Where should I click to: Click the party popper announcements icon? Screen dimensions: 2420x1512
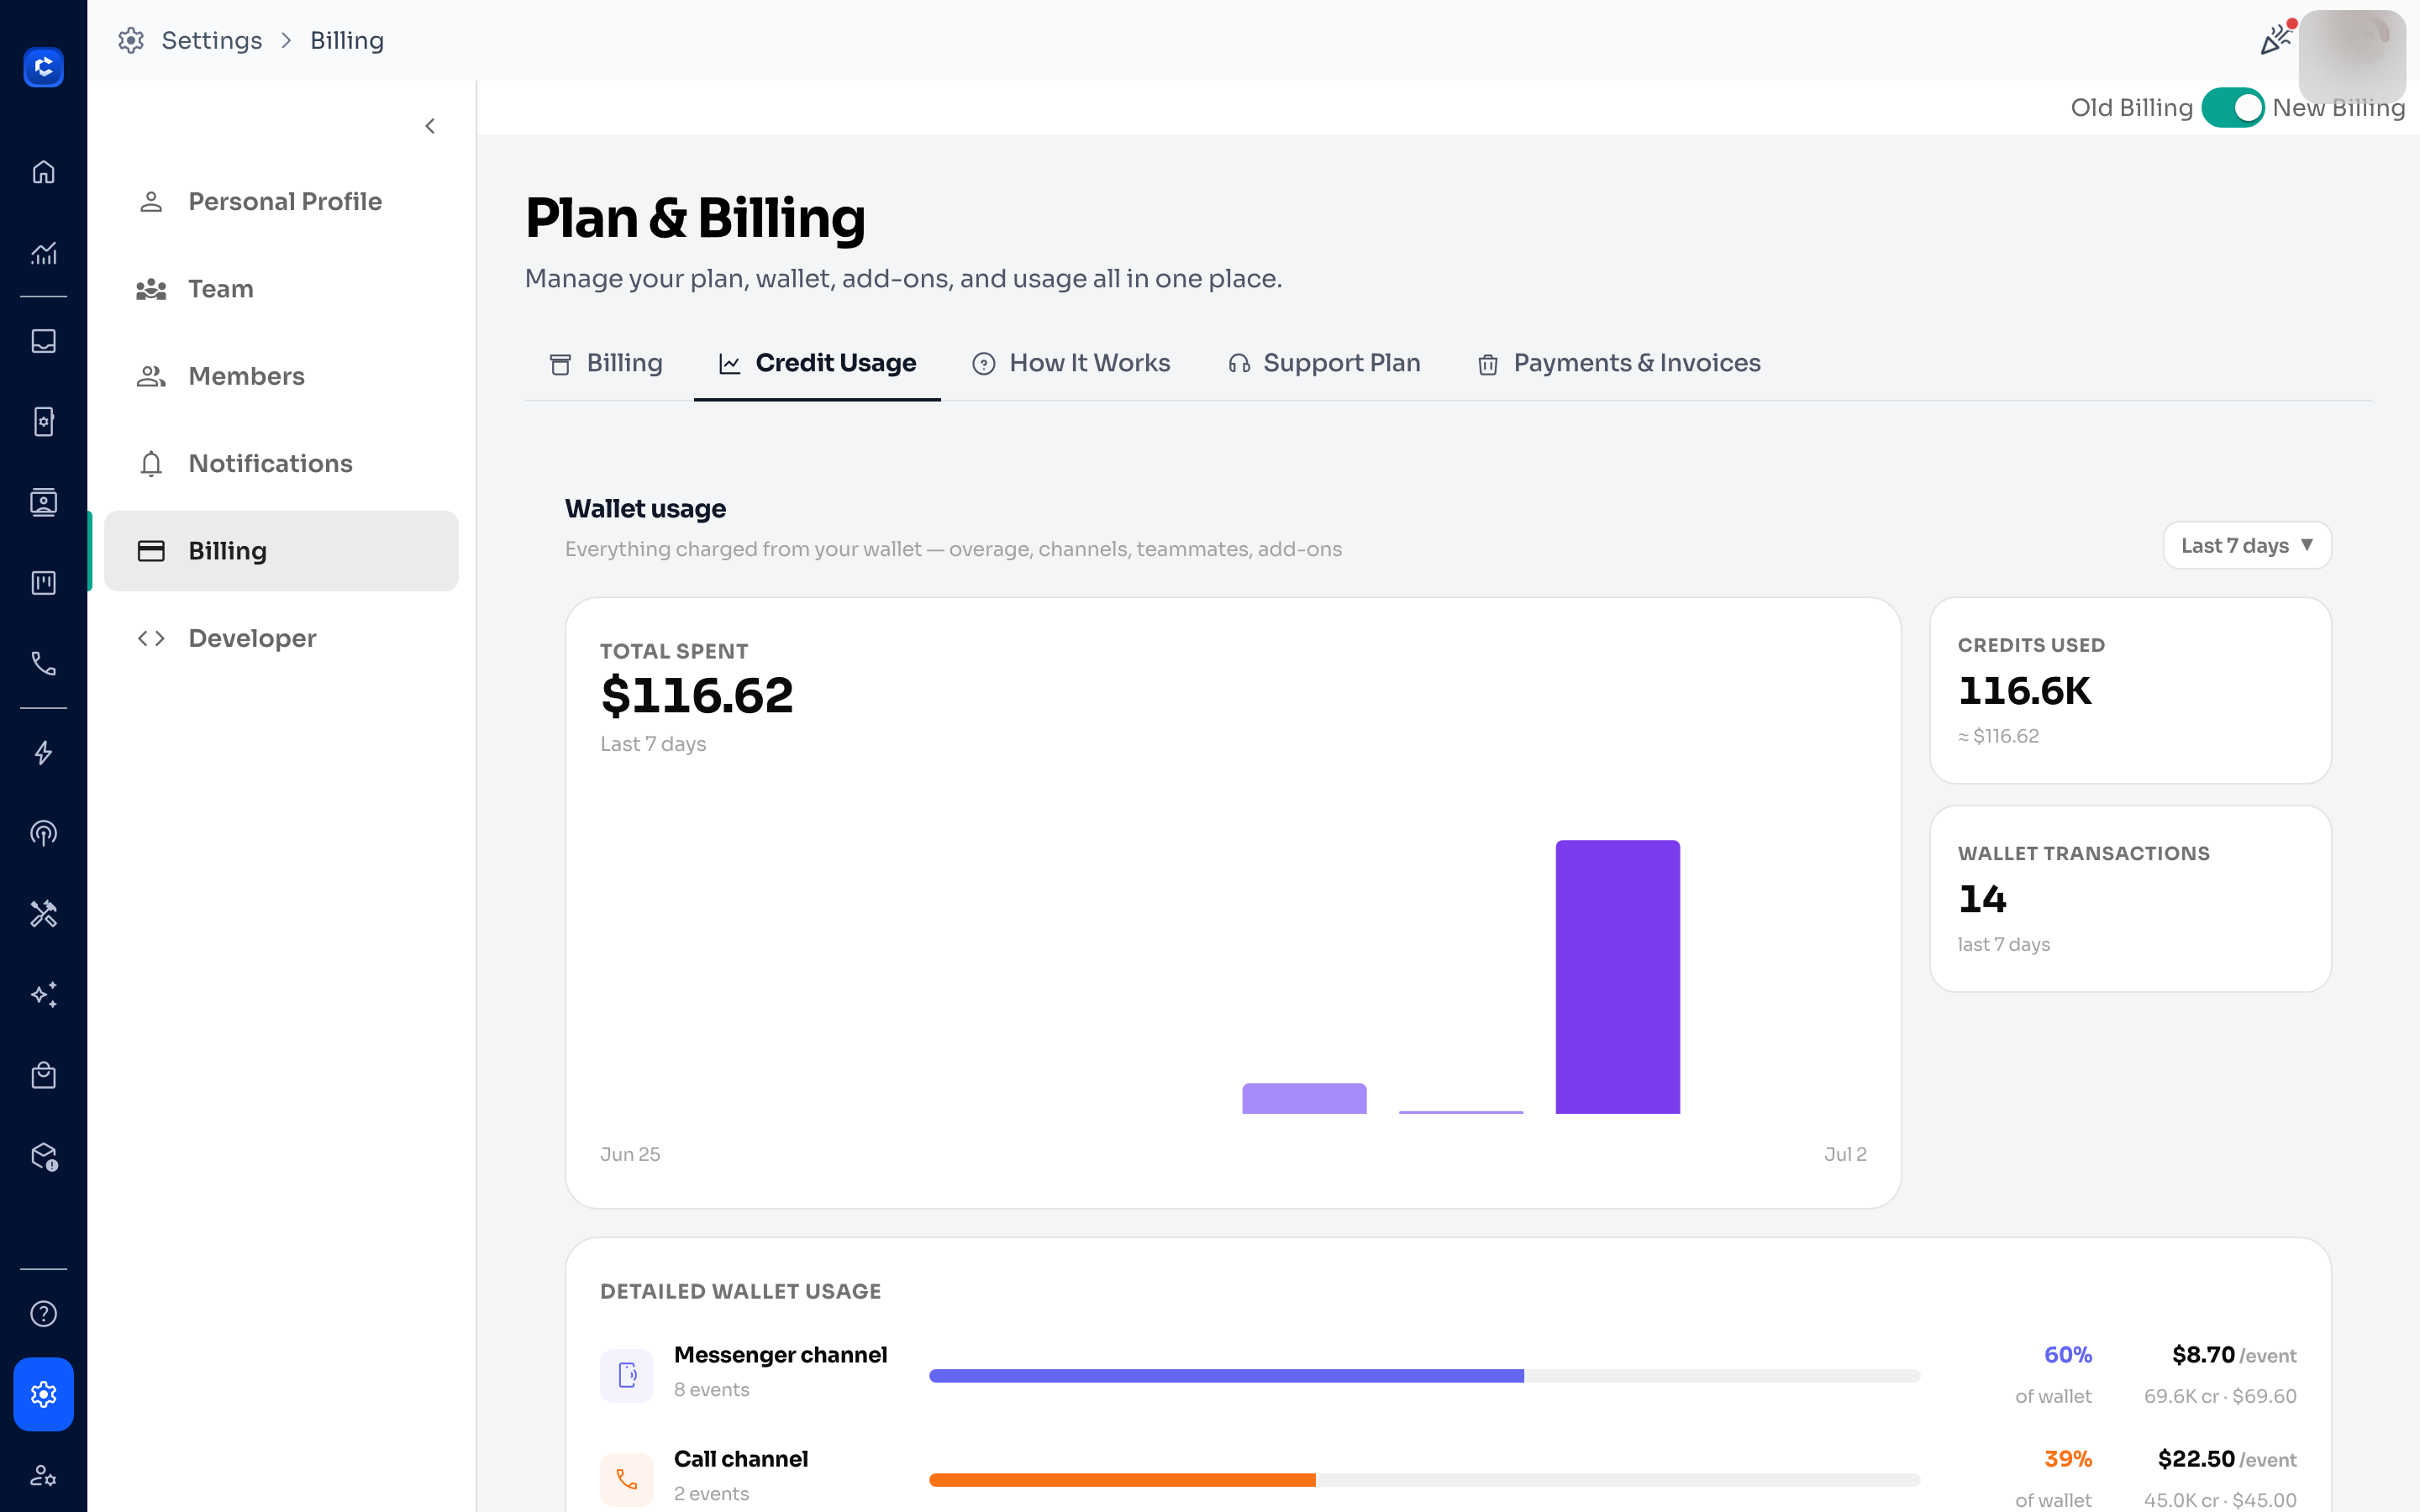point(2276,39)
